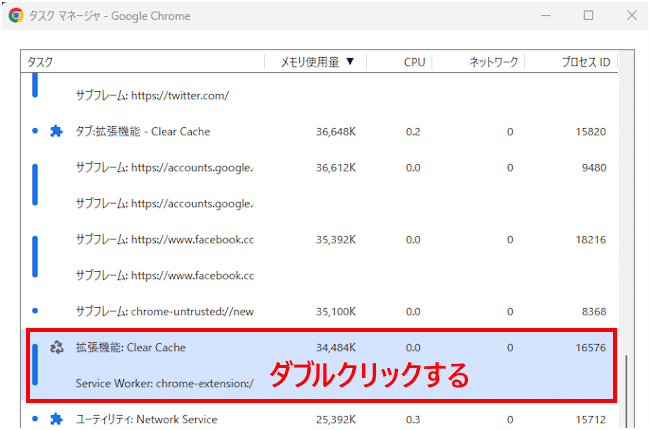Click process ID 9480
The image size is (650, 430).
click(594, 168)
